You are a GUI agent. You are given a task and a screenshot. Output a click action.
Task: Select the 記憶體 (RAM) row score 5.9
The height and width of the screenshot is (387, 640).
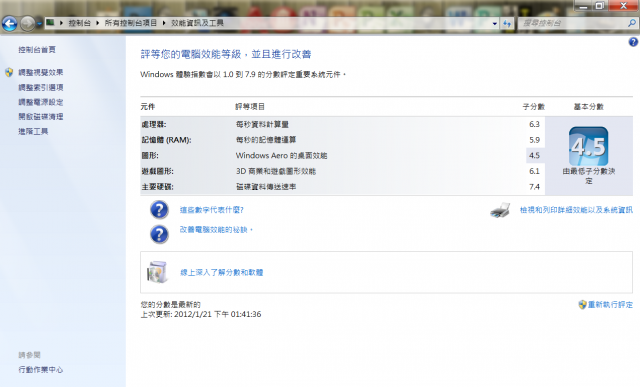coord(534,140)
